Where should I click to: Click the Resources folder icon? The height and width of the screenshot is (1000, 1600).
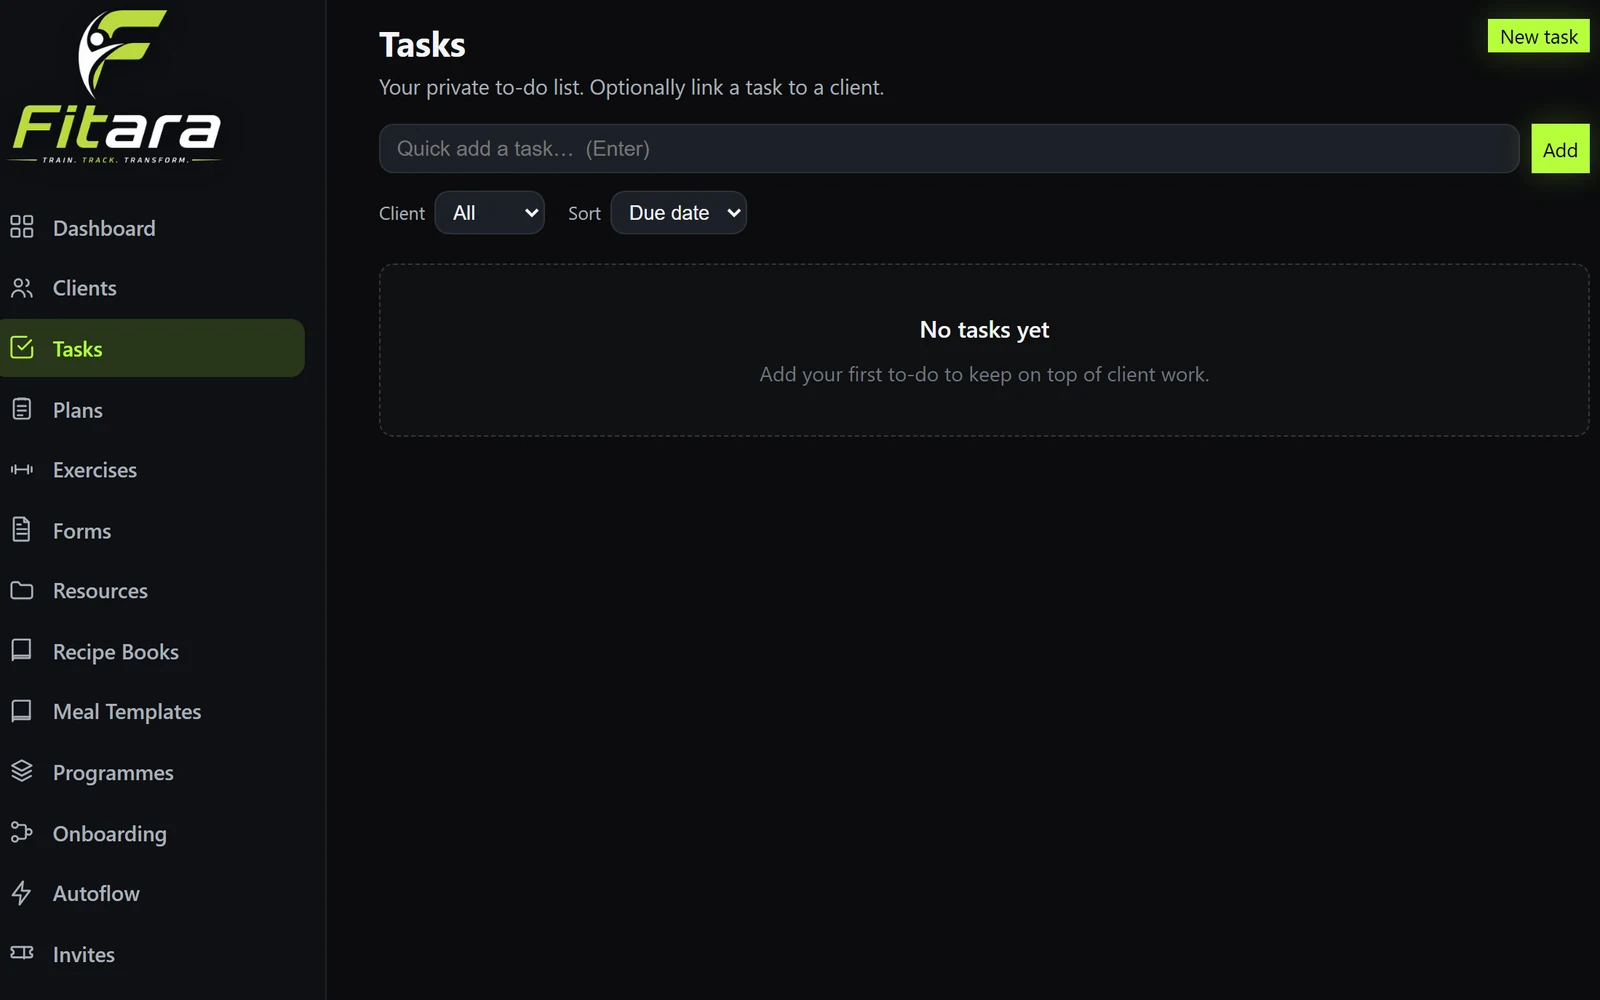(x=22, y=590)
